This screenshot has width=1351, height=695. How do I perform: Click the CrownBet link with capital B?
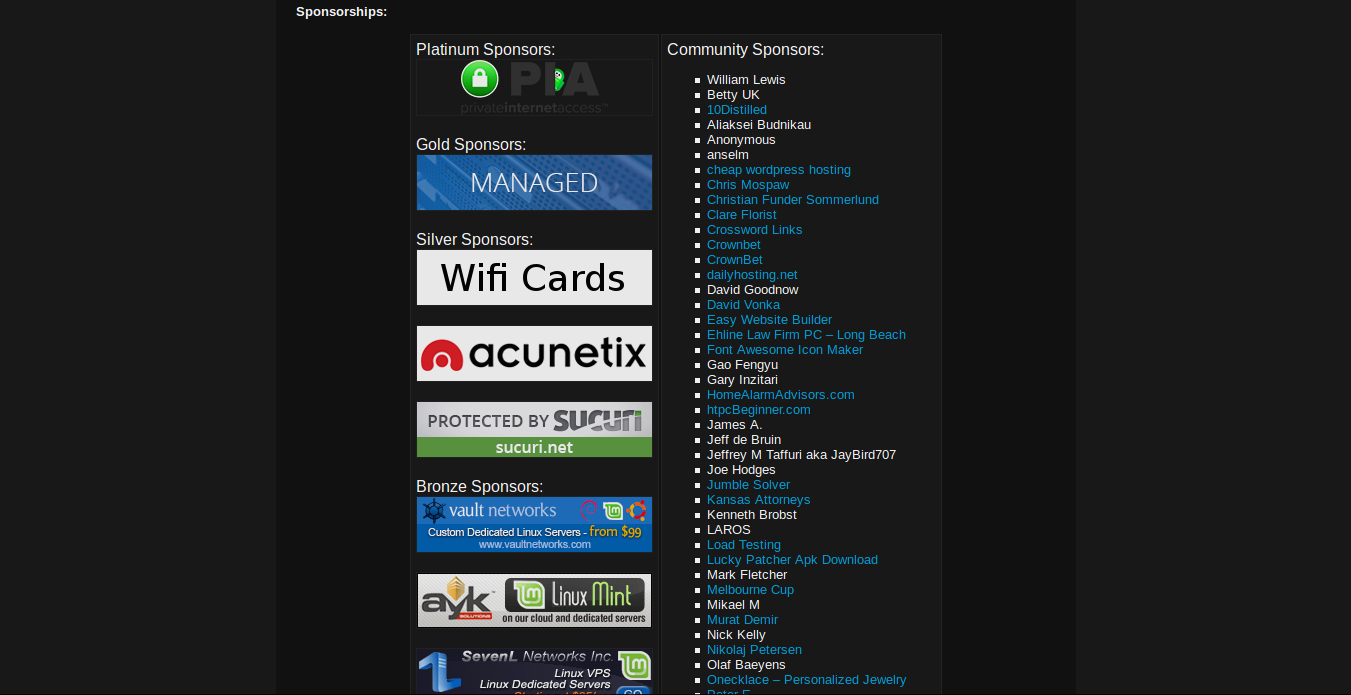coord(735,260)
